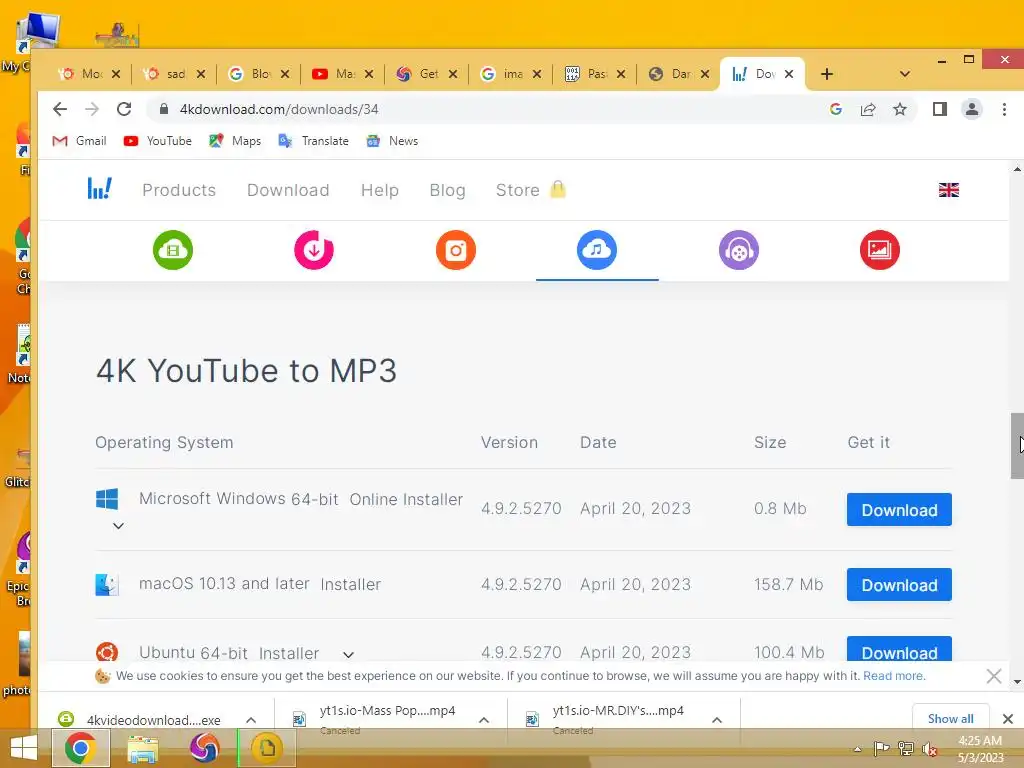The height and width of the screenshot is (768, 1024).
Task: Select the blue cloud music YouTube to MP3 icon
Action: [x=597, y=250]
